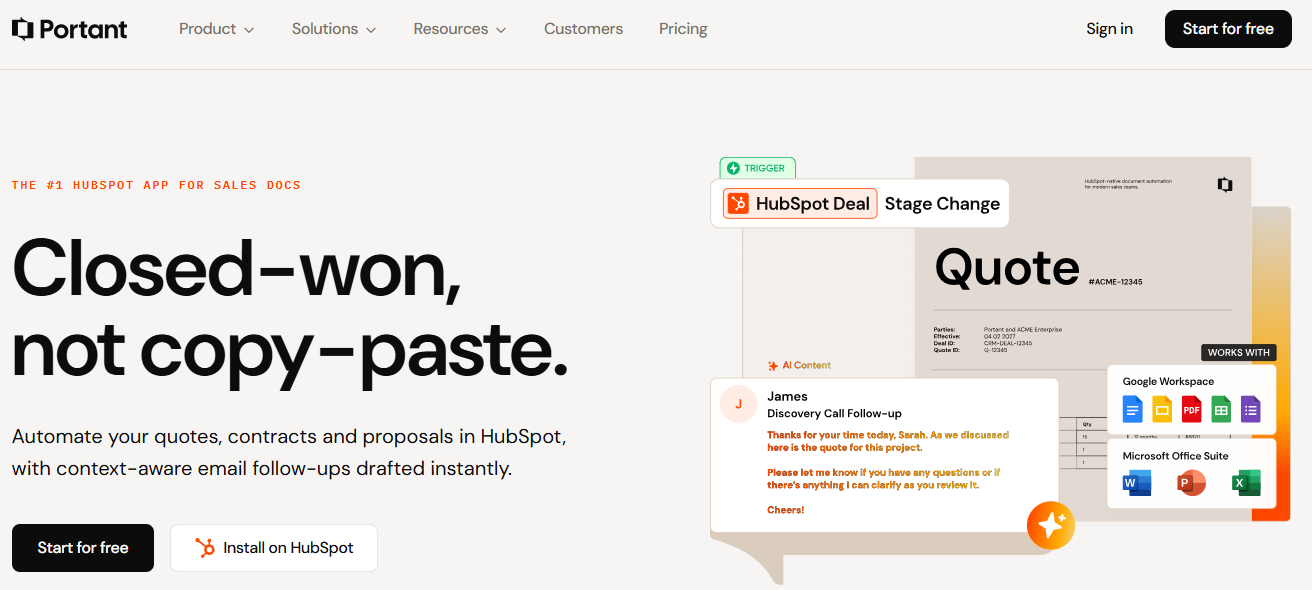Click the WORKS WITH label

click(1239, 353)
